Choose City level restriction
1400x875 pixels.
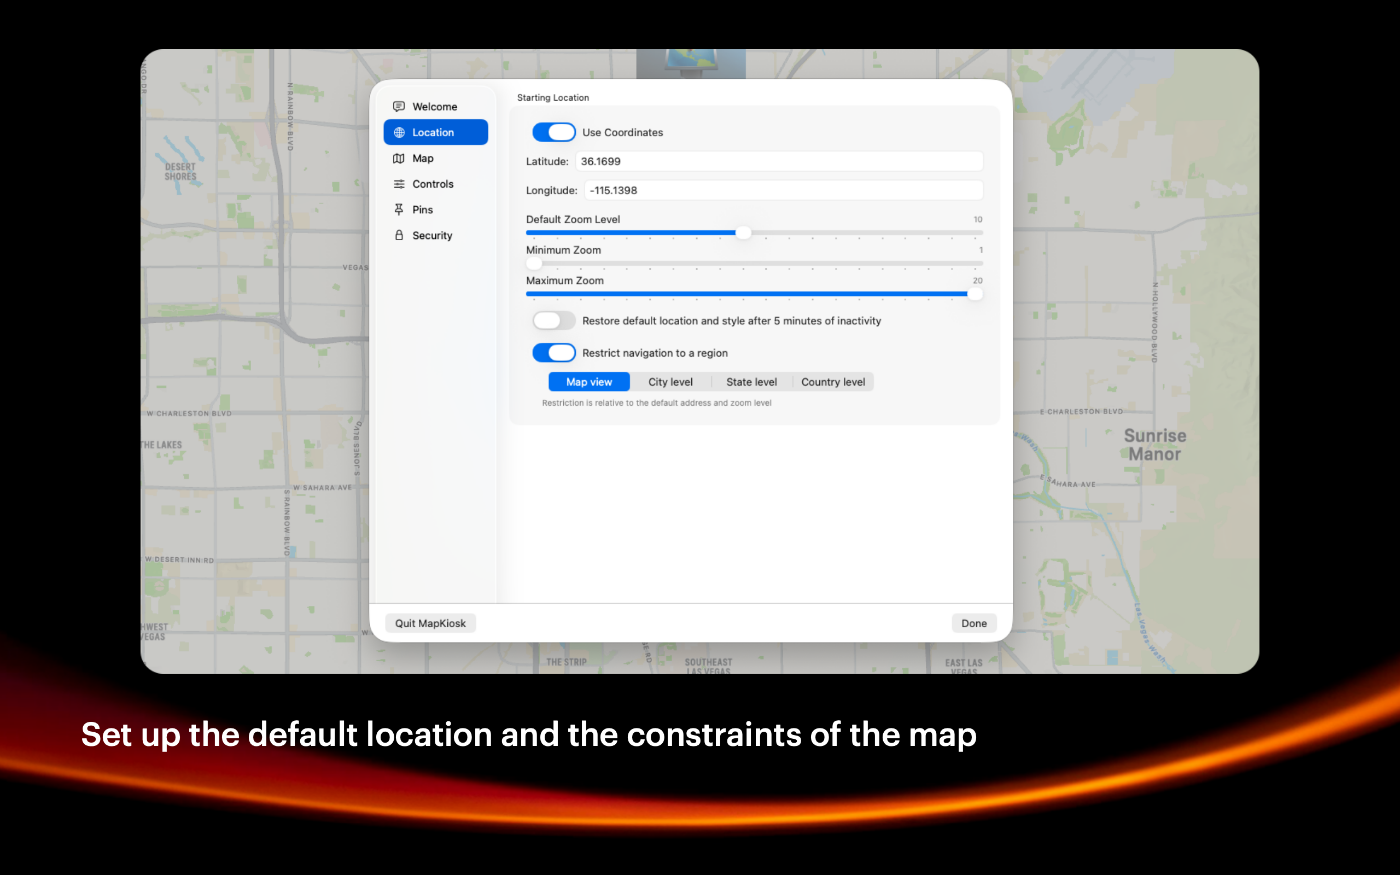click(670, 382)
